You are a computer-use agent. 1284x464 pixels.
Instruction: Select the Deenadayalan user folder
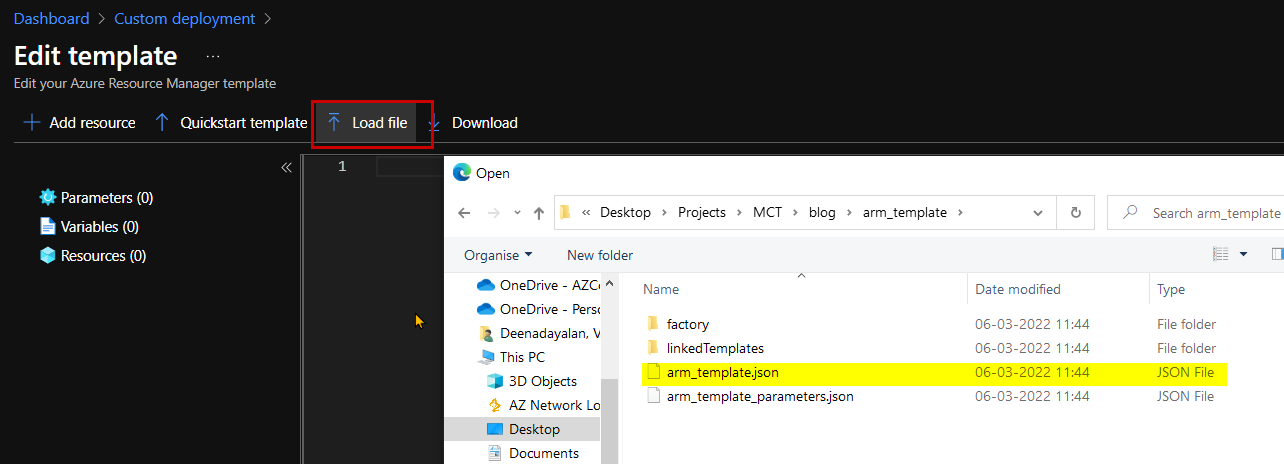click(539, 333)
